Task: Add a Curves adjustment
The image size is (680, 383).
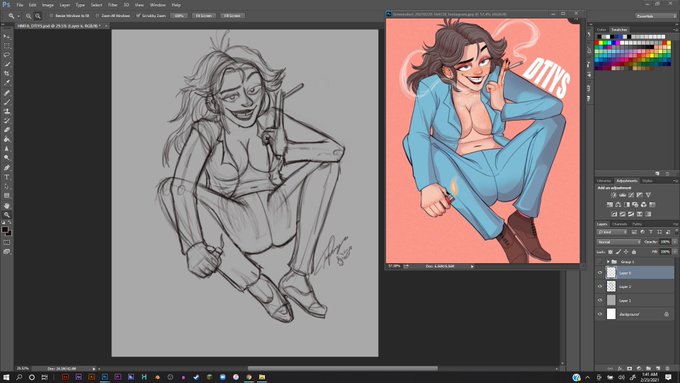Action: 631,195
